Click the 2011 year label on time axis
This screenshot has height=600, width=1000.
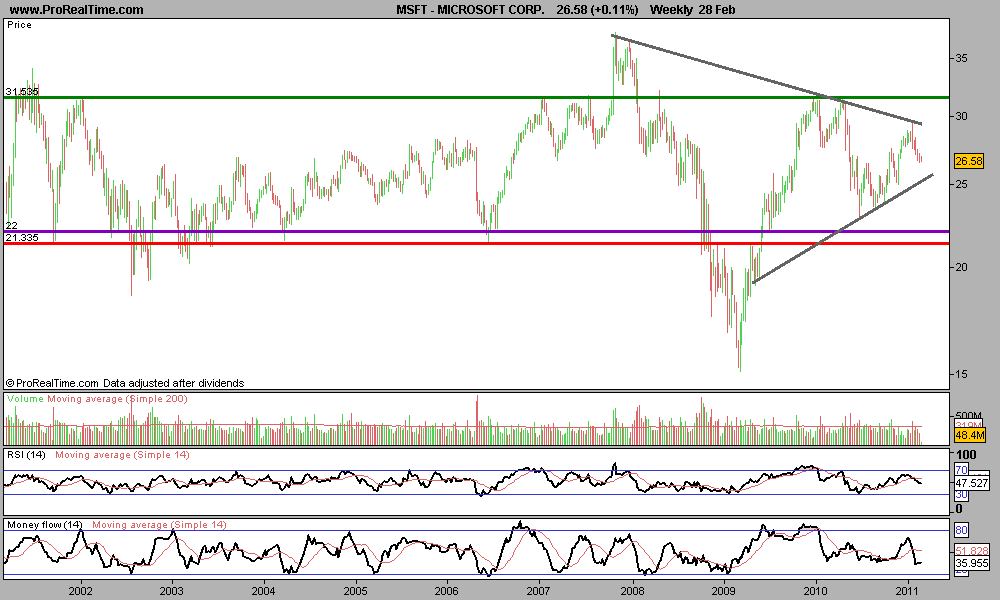pos(908,590)
